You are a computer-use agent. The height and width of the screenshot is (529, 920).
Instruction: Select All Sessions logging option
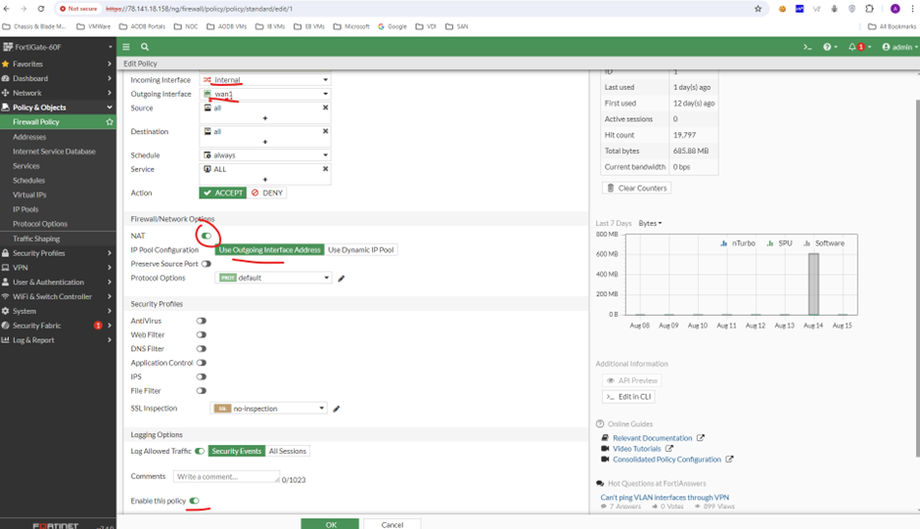(288, 451)
